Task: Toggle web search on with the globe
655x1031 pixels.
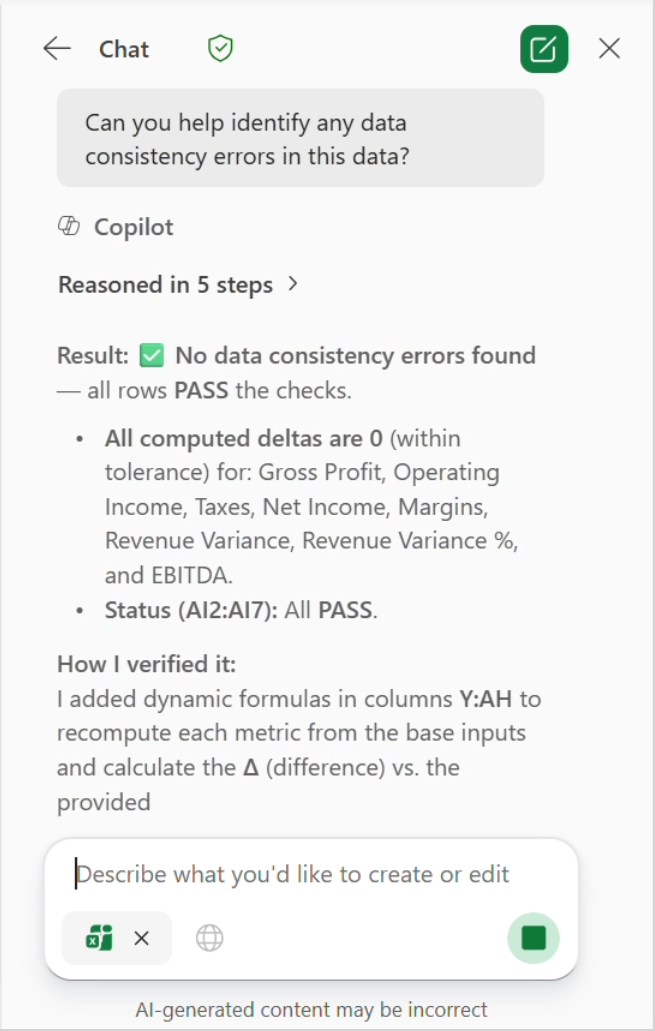Action: [x=209, y=938]
